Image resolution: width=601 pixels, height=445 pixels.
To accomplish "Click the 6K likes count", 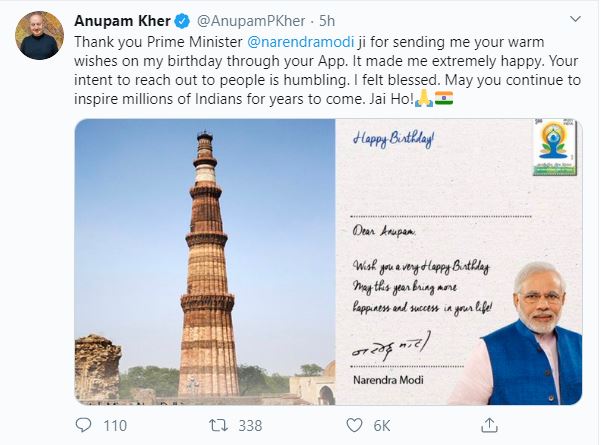I will 381,425.
